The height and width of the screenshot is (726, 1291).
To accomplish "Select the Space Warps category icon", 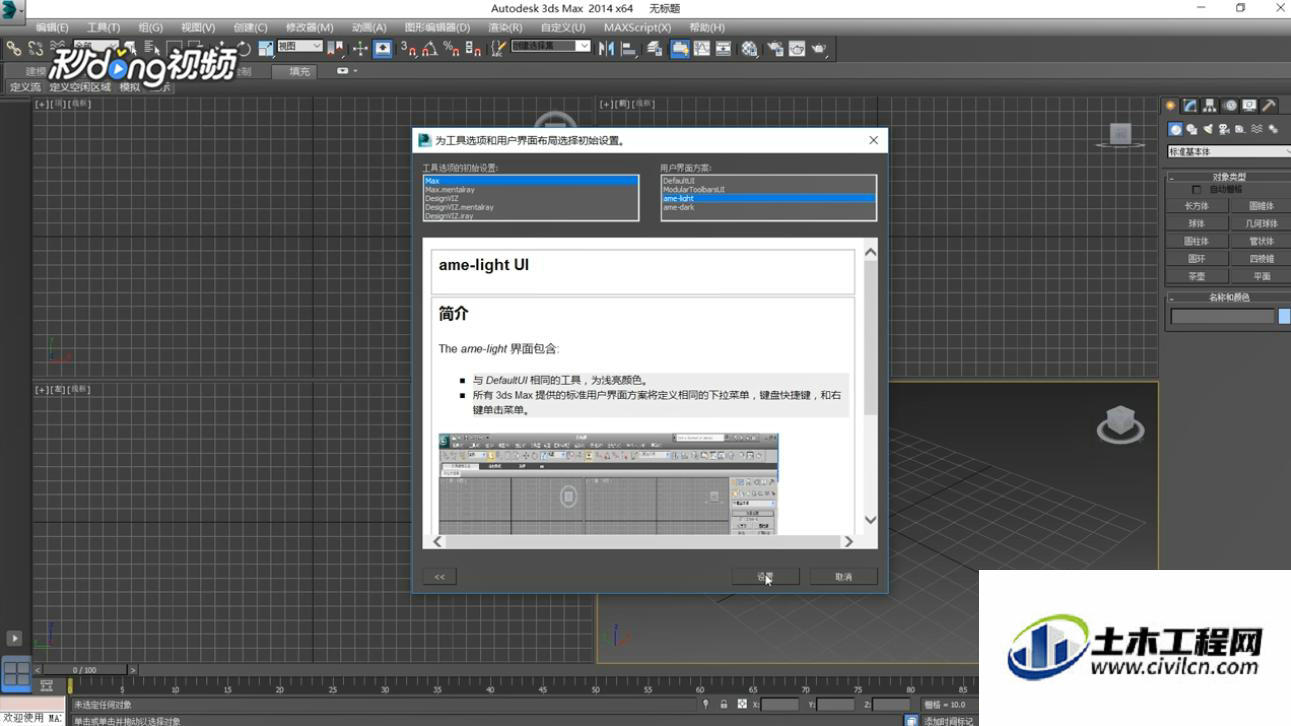I will 1257,129.
